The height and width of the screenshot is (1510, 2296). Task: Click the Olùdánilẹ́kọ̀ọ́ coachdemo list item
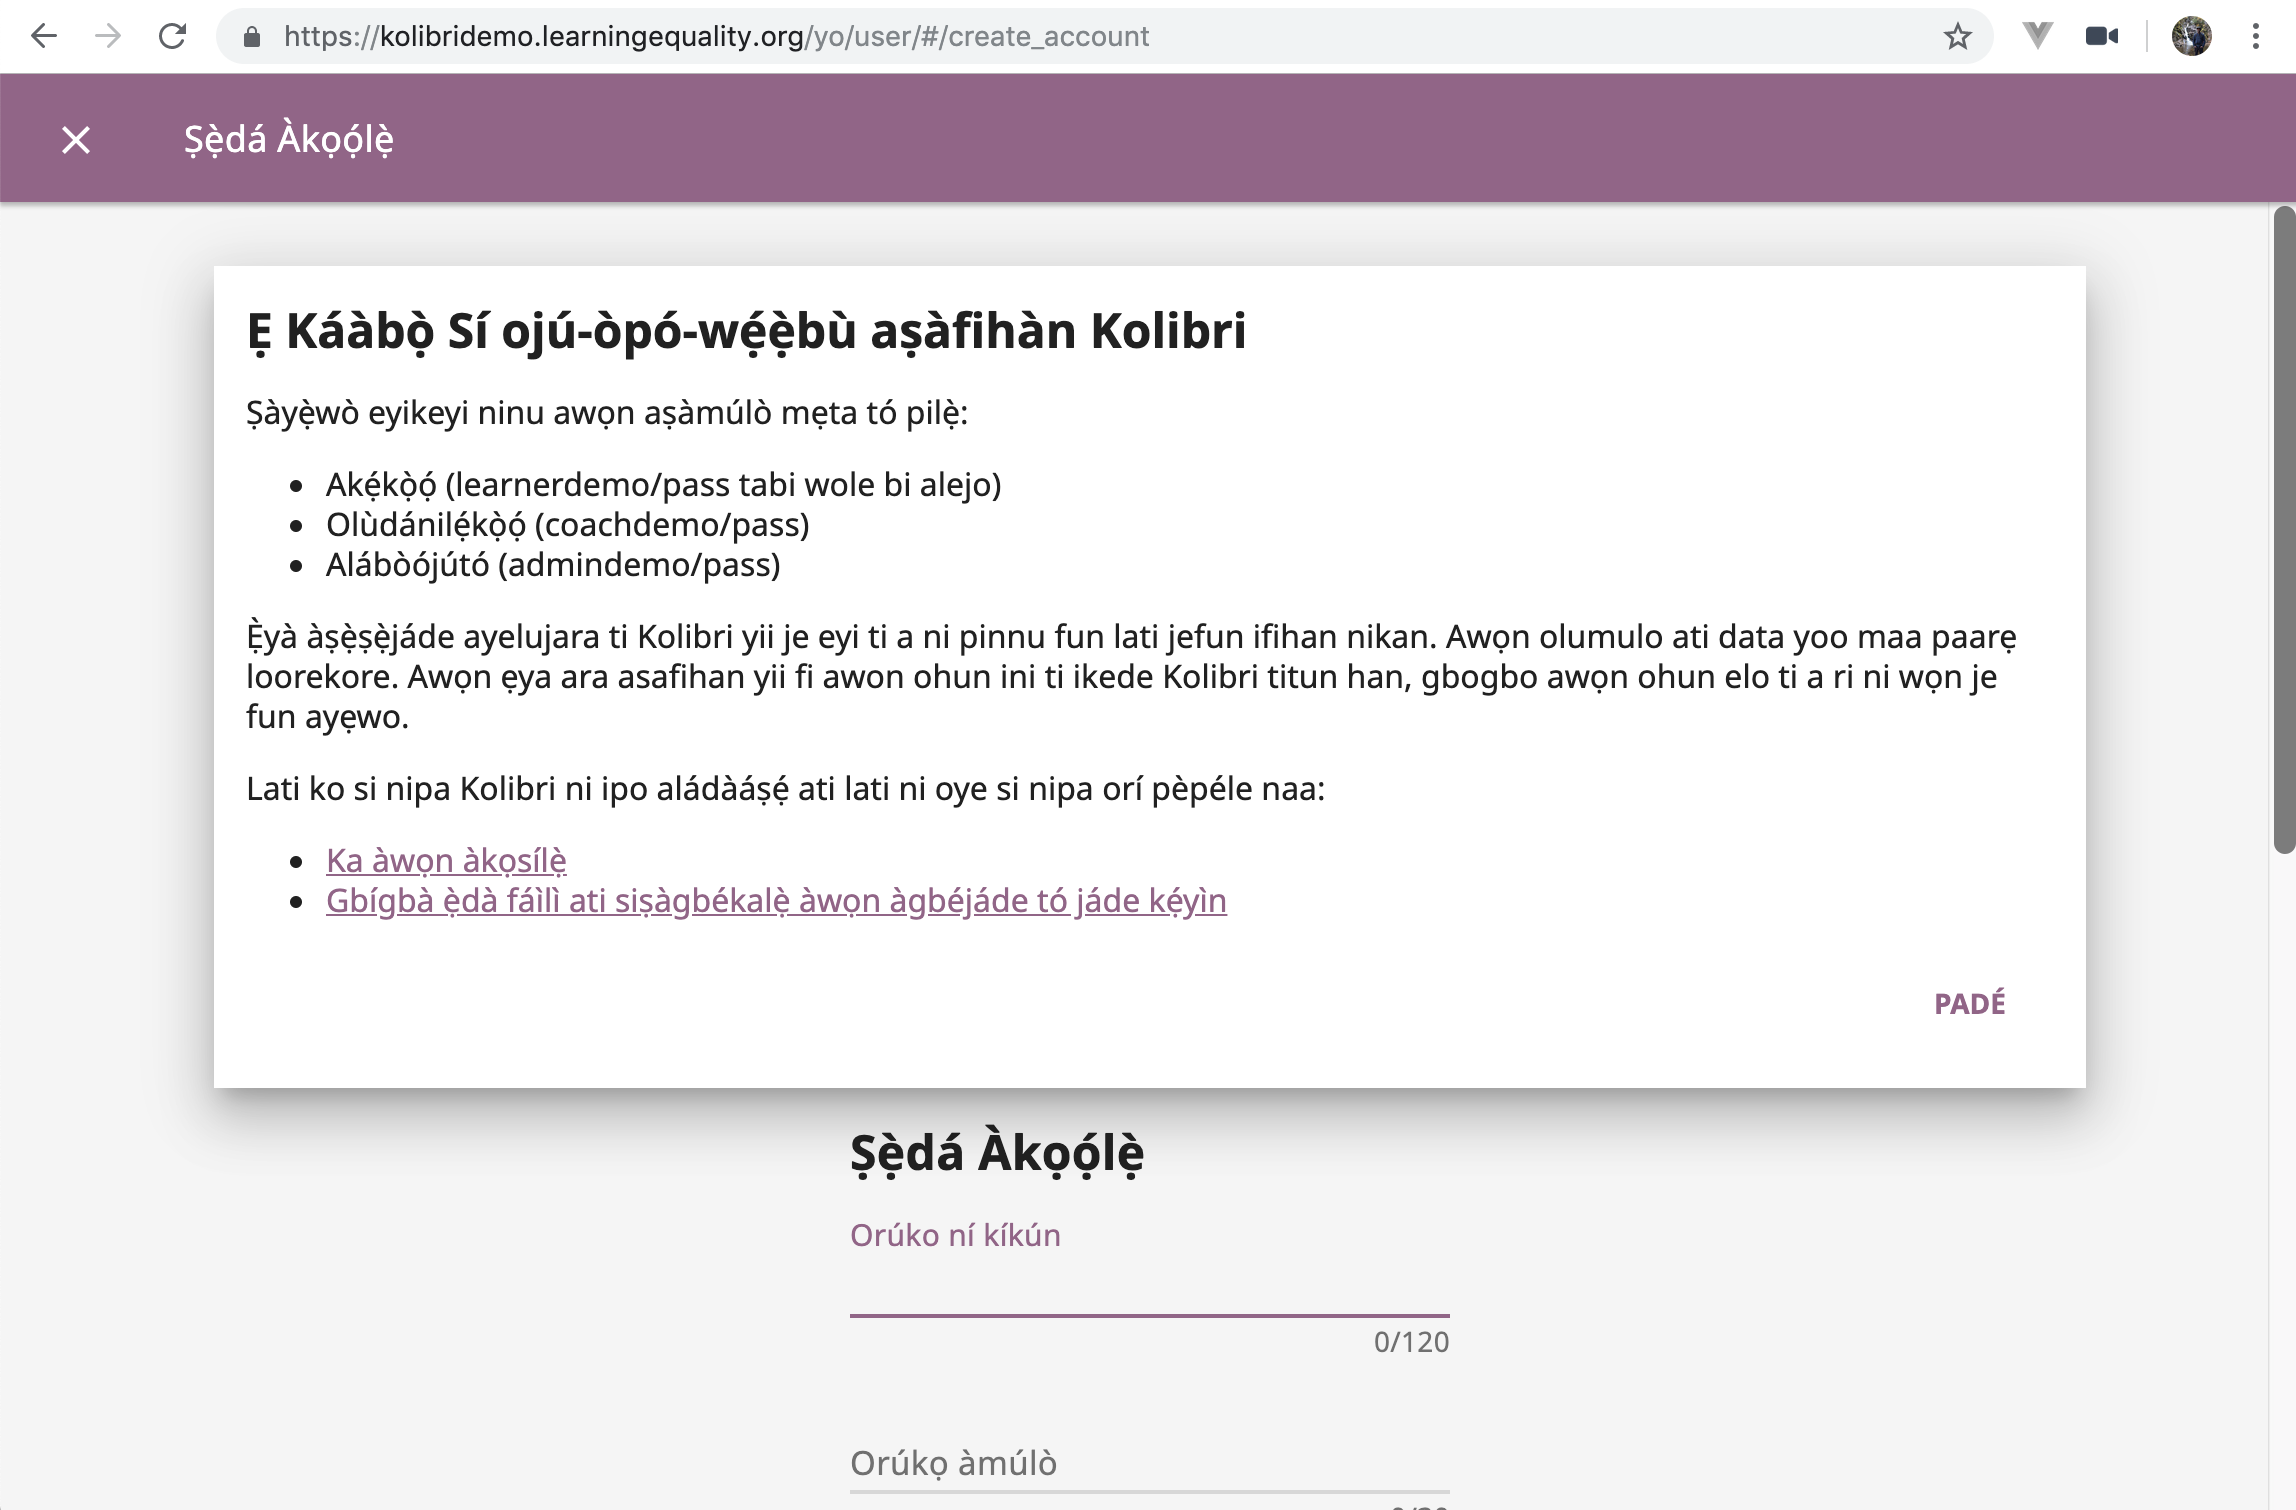567,525
